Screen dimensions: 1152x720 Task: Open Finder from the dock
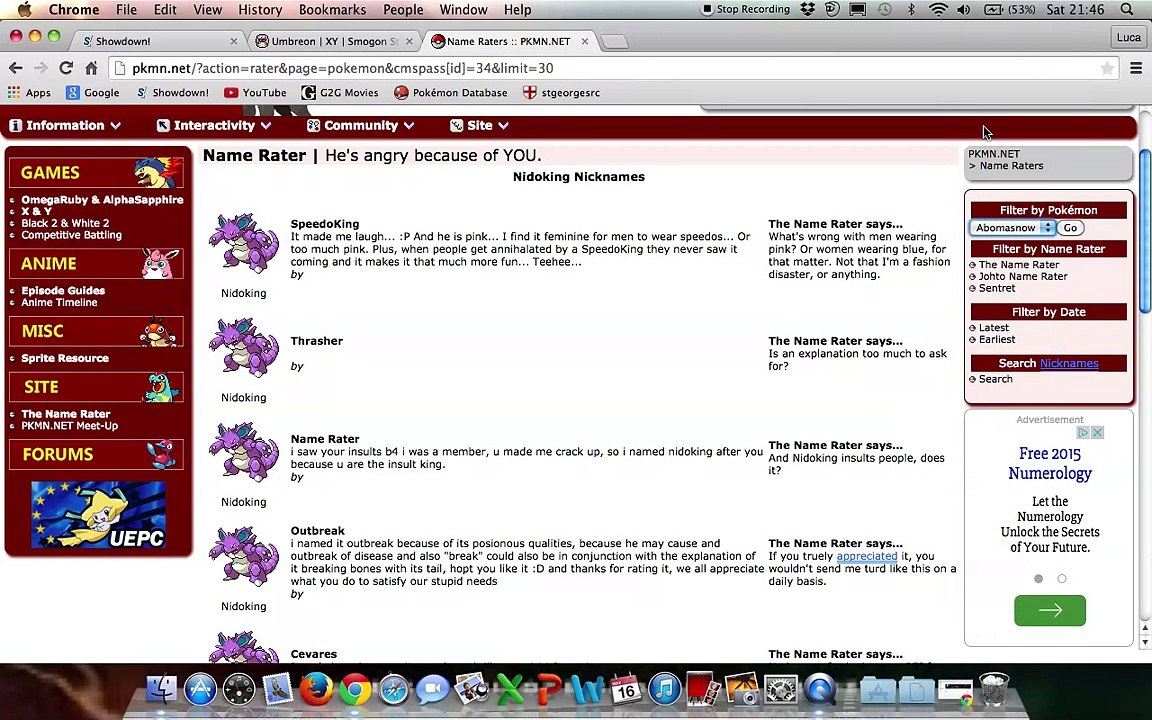[161, 689]
